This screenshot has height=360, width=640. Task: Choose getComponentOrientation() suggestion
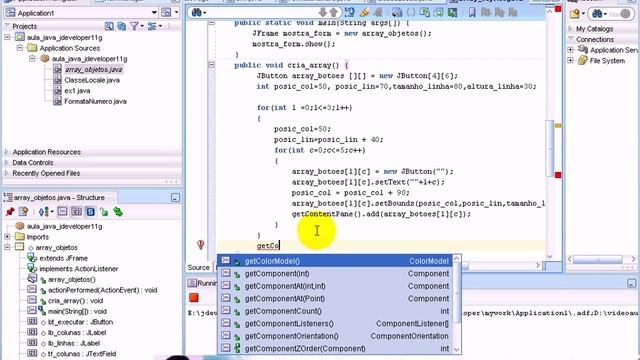[335, 336]
